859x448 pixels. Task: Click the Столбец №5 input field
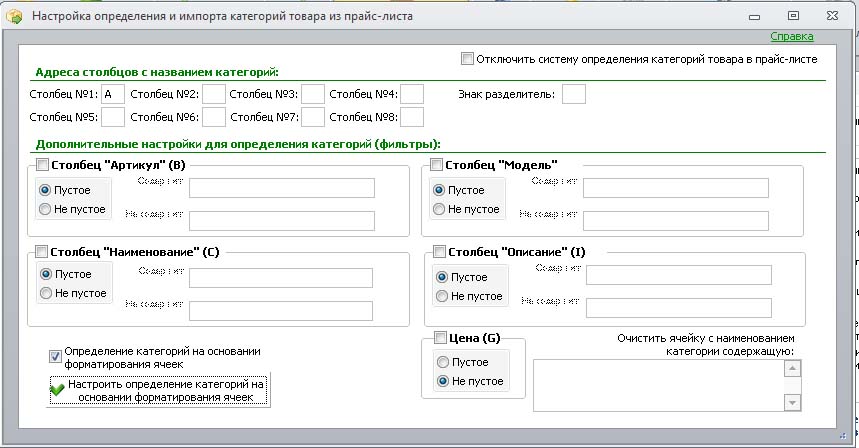(113, 117)
